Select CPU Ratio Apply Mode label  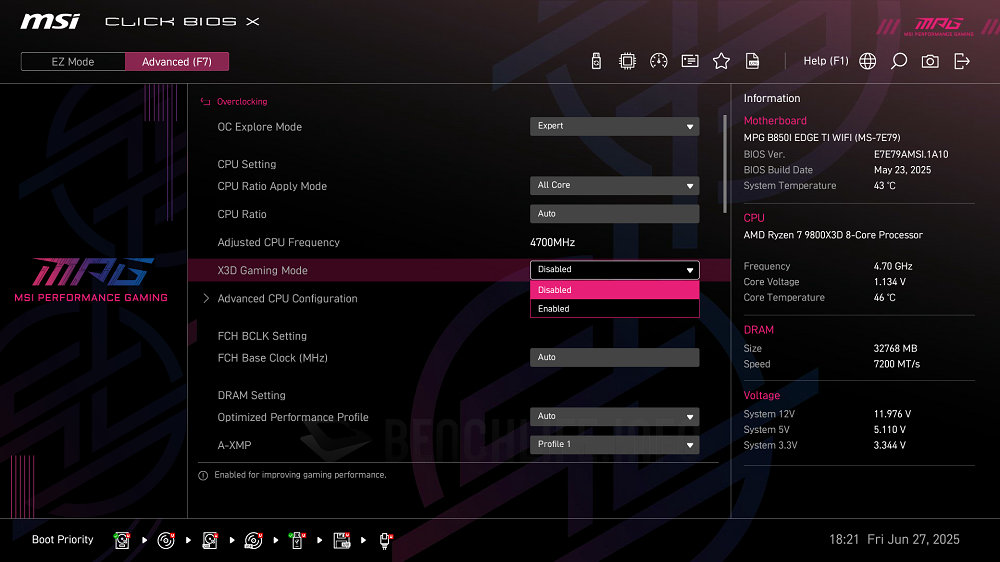[272, 186]
